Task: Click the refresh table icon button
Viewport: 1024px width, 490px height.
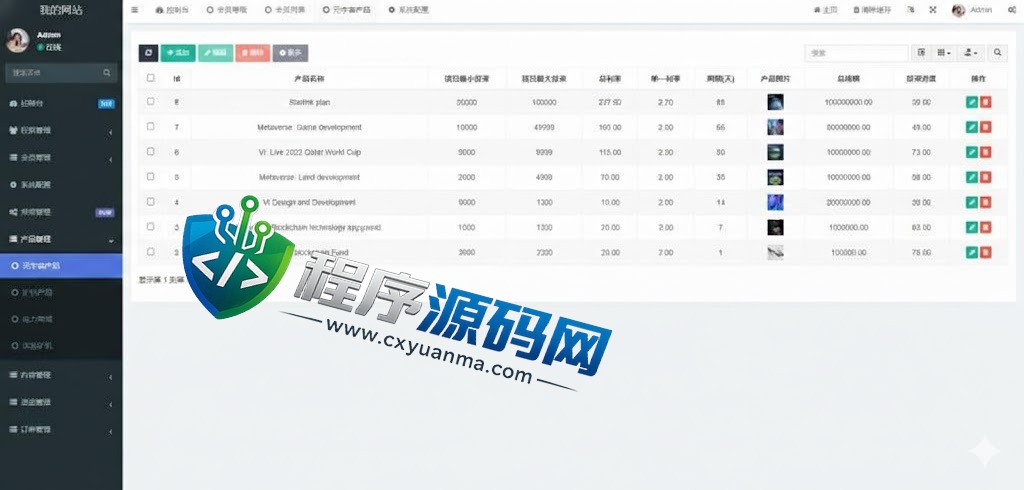Action: coord(148,54)
